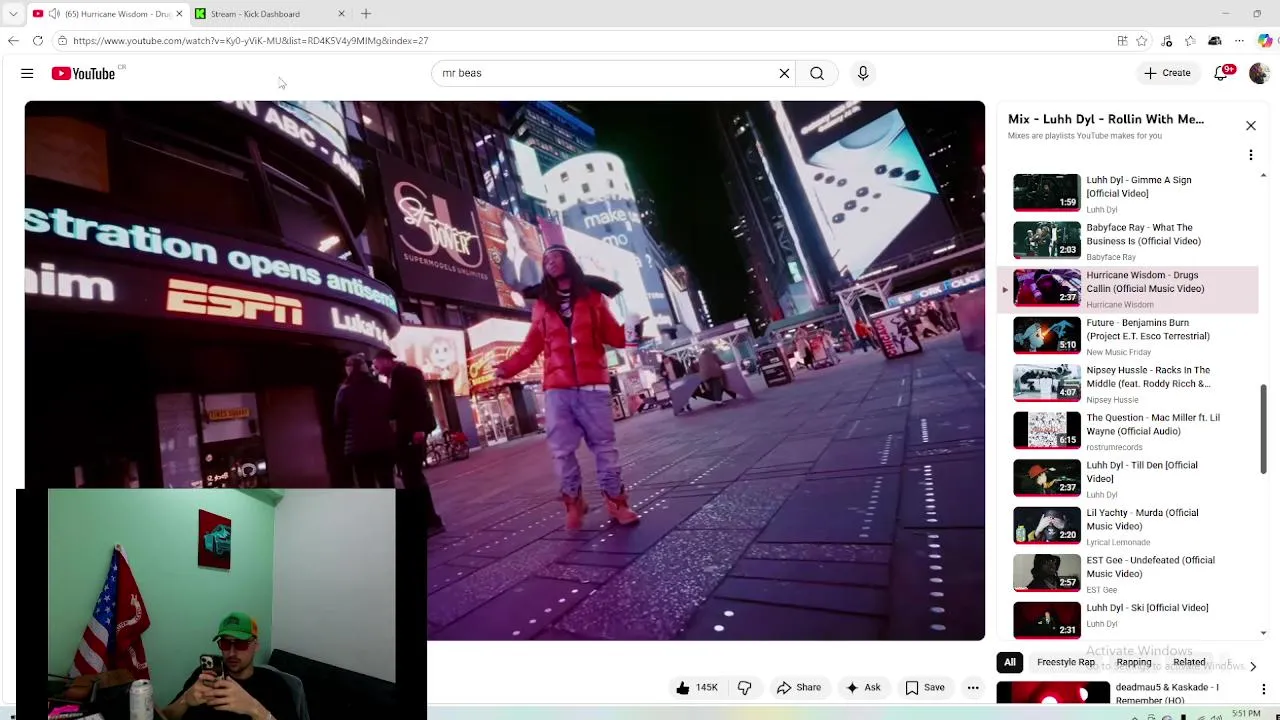
Task: Bookmark the page with the star icon
Action: coord(1142,41)
